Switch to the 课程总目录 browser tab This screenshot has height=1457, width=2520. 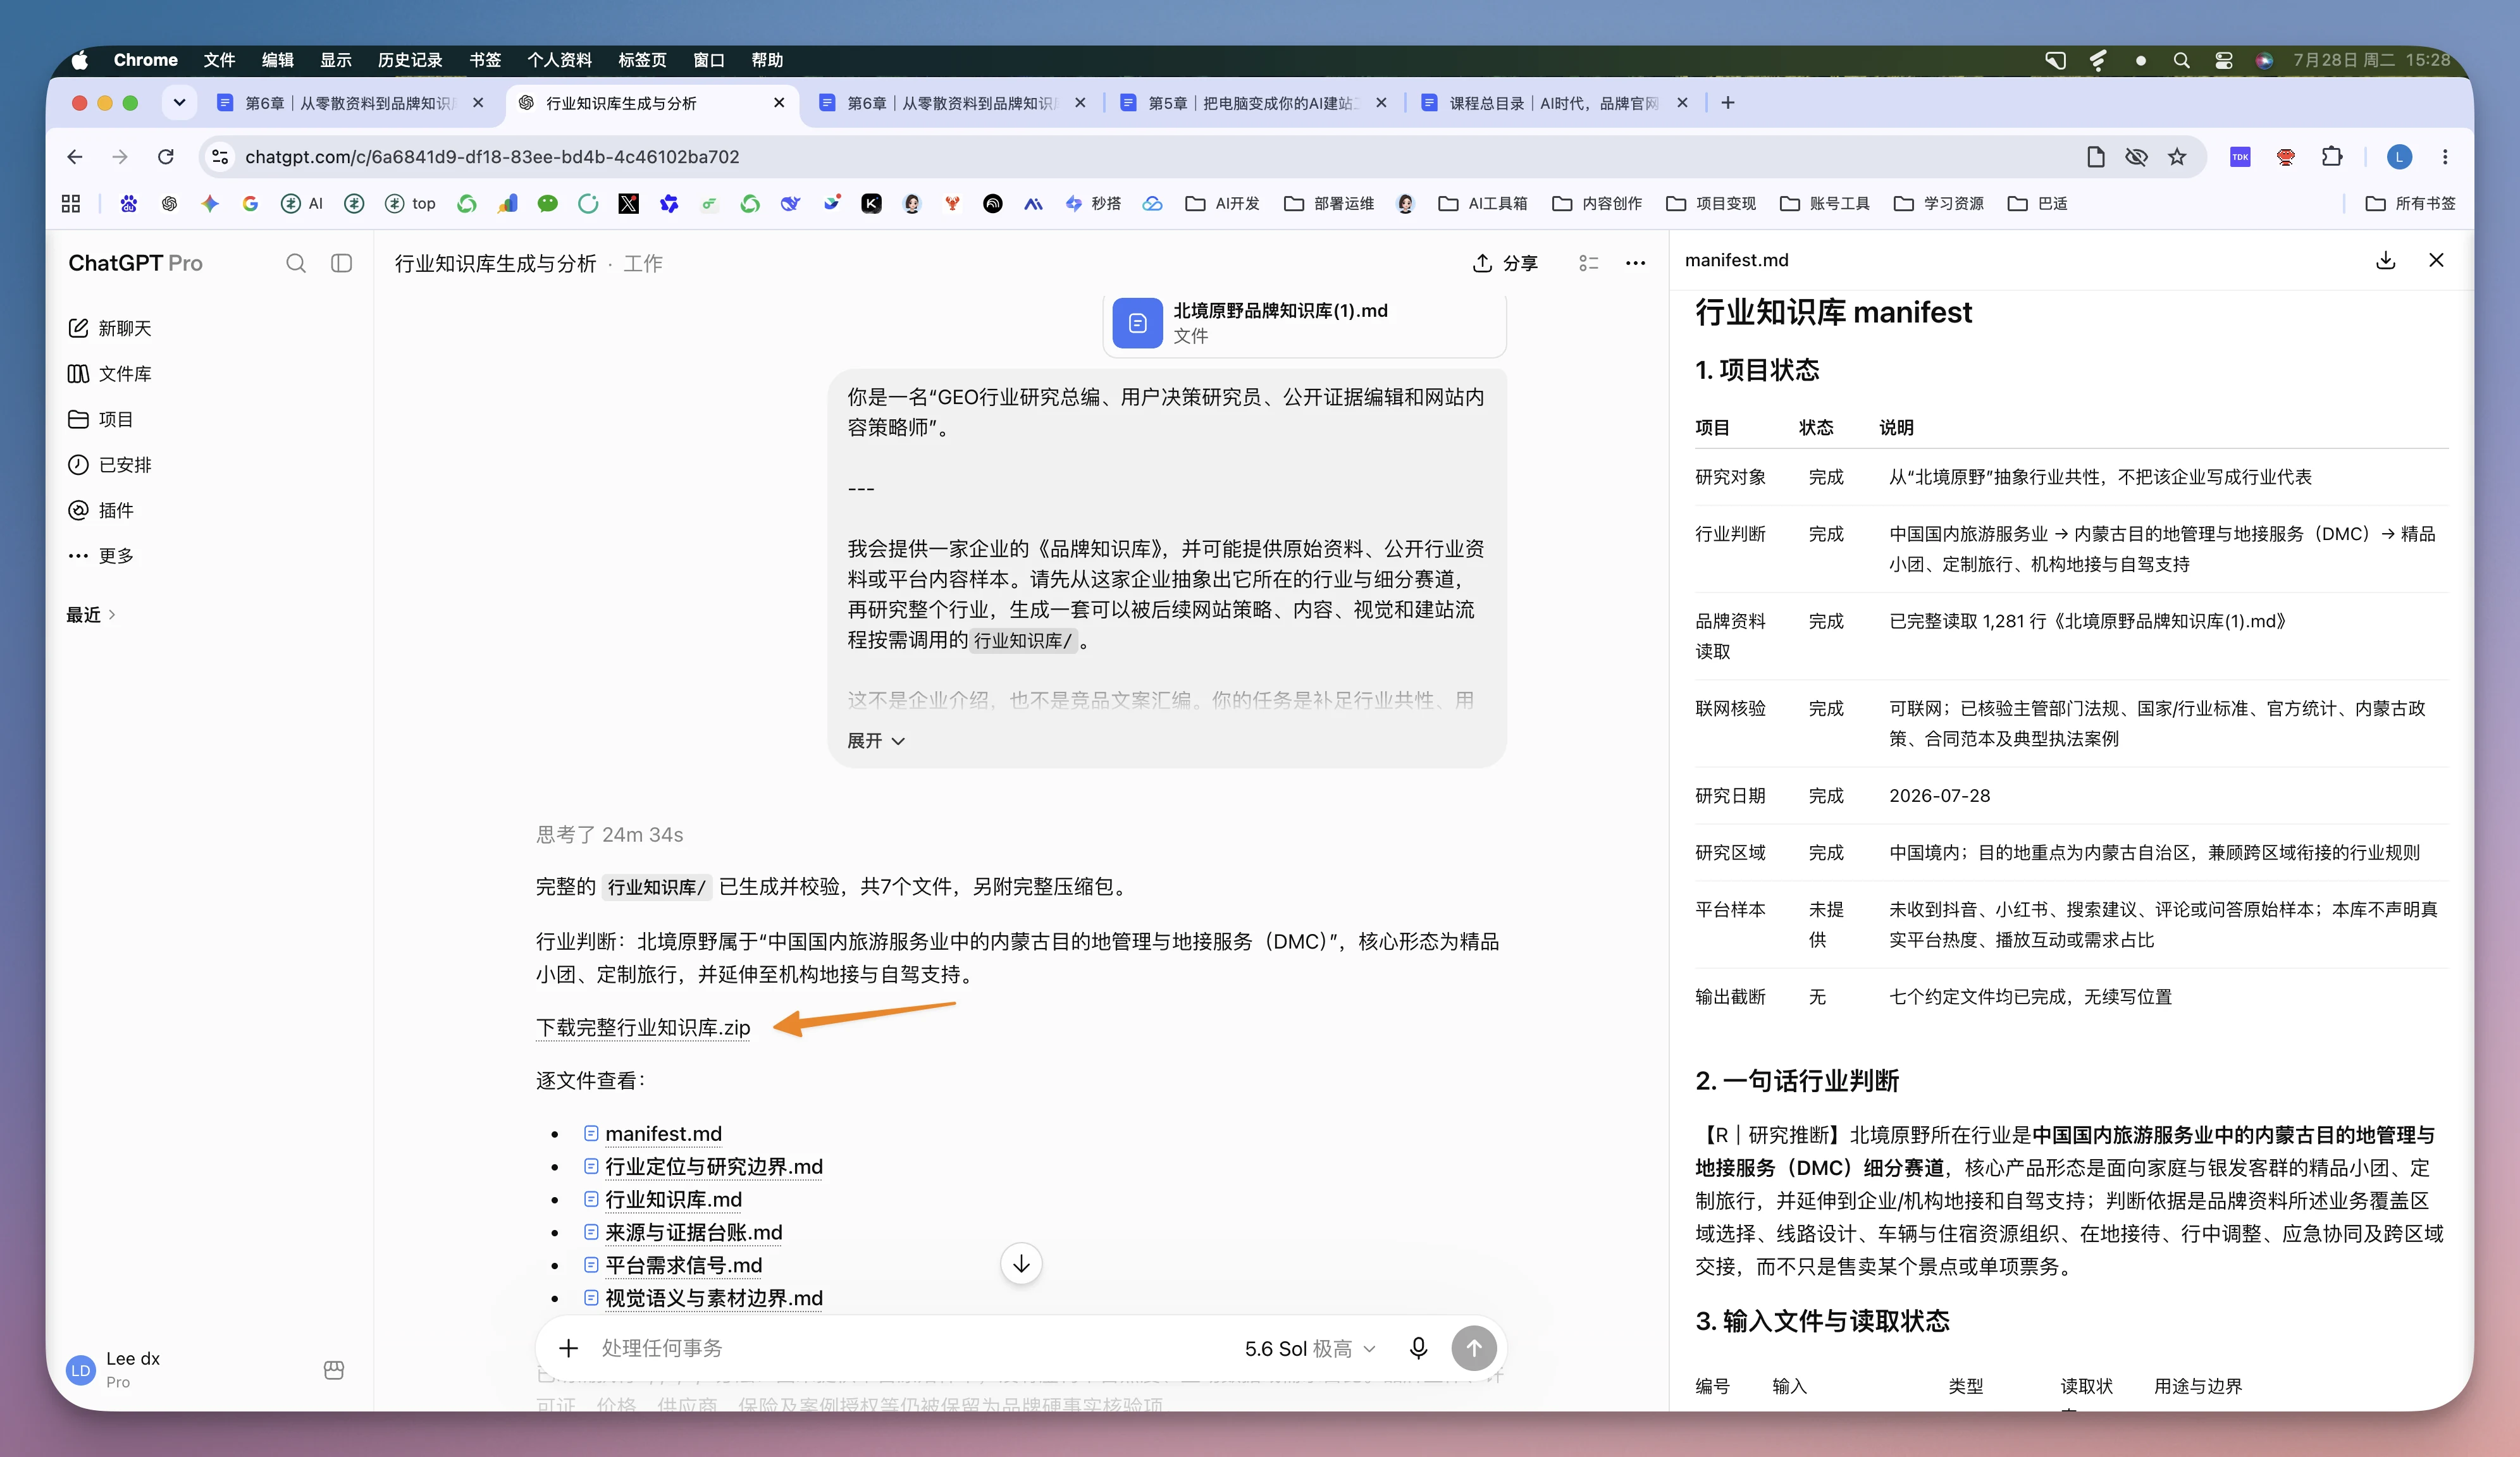1553,103
